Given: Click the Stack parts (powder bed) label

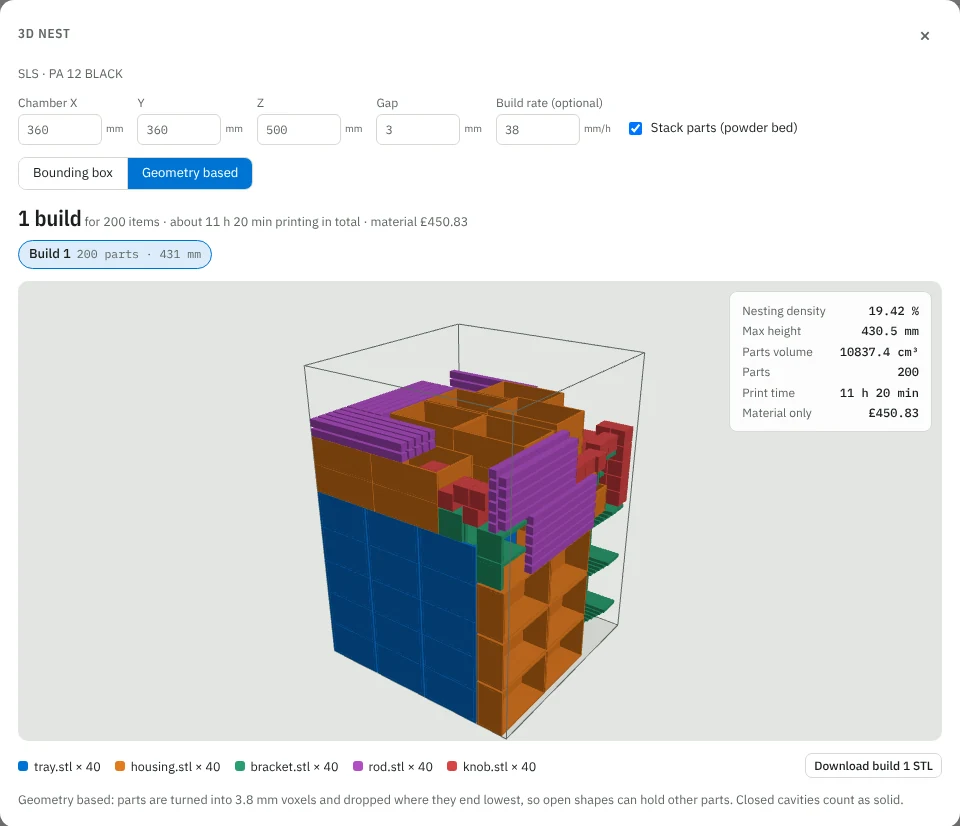Looking at the screenshot, I should 724,128.
